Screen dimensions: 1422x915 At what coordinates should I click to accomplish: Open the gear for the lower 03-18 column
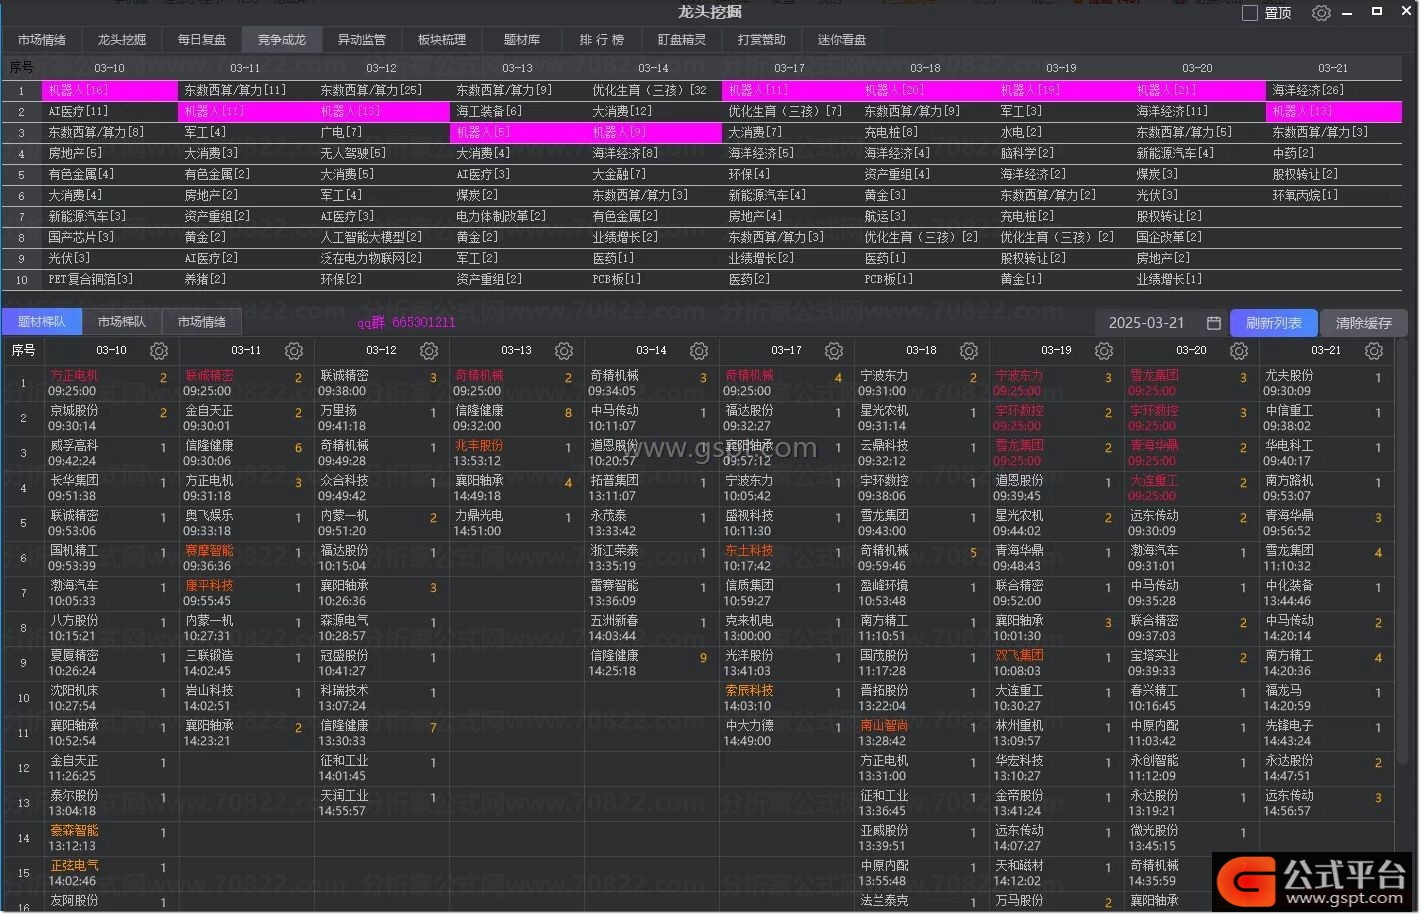(x=969, y=351)
